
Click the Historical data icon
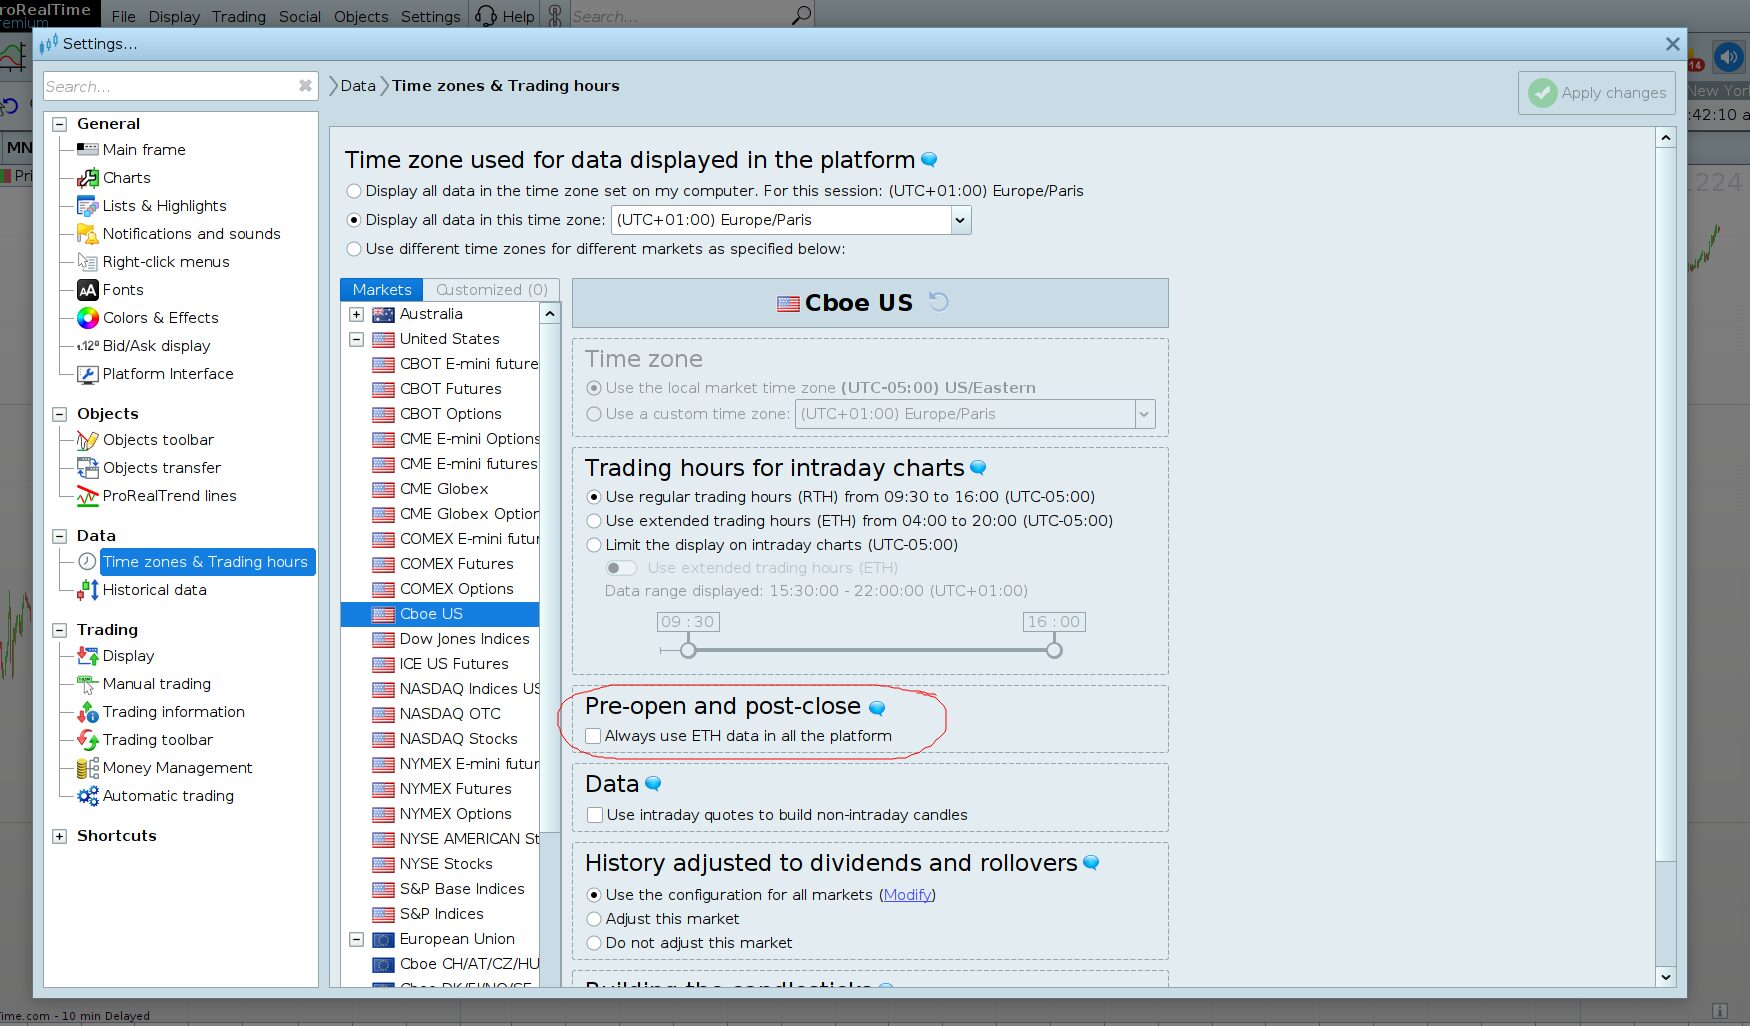coord(87,590)
